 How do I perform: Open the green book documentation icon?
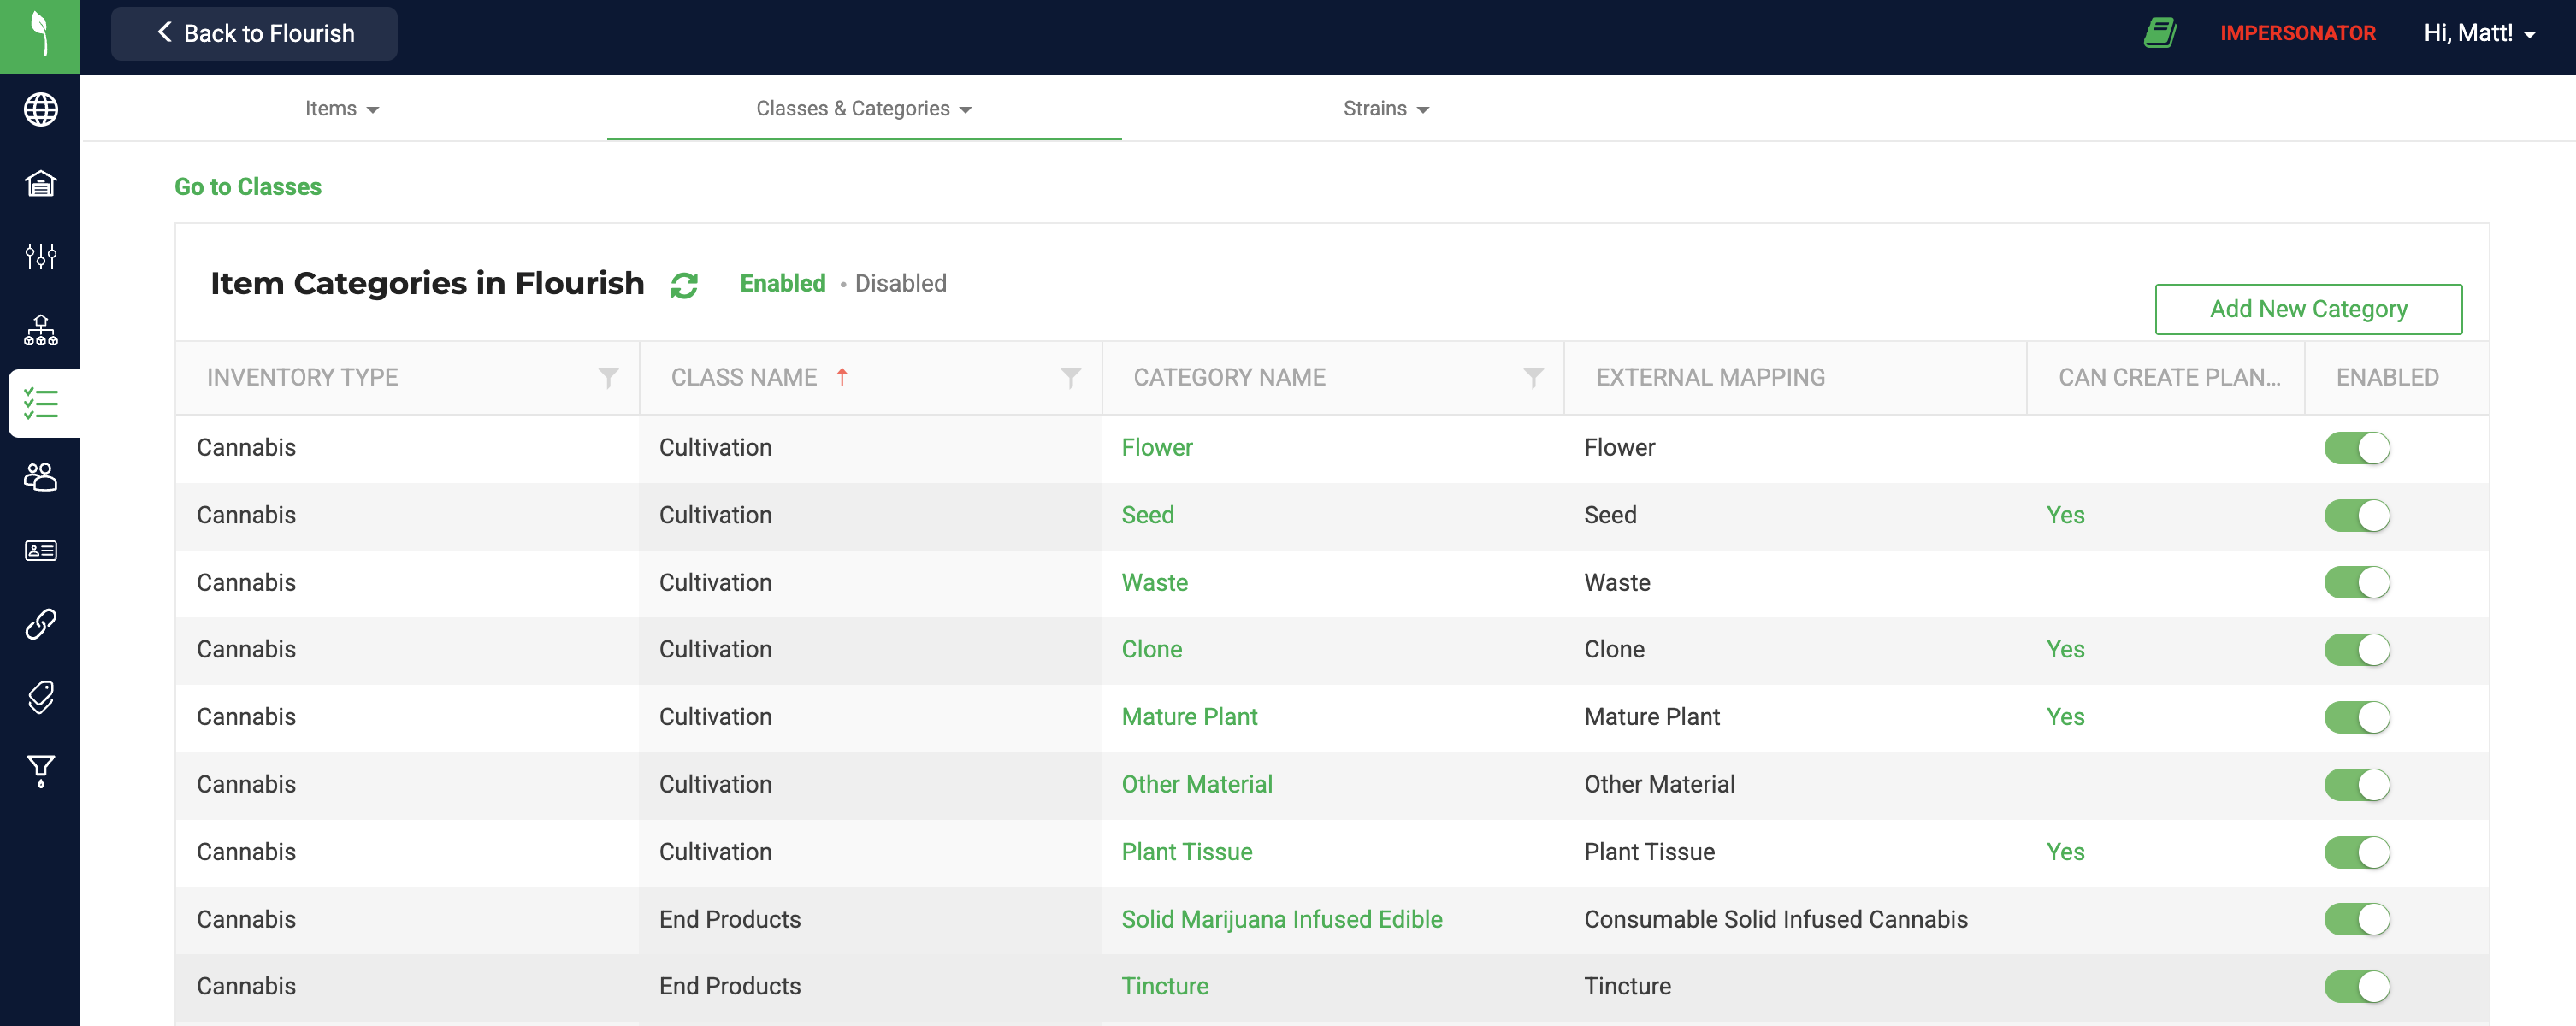tap(2159, 33)
